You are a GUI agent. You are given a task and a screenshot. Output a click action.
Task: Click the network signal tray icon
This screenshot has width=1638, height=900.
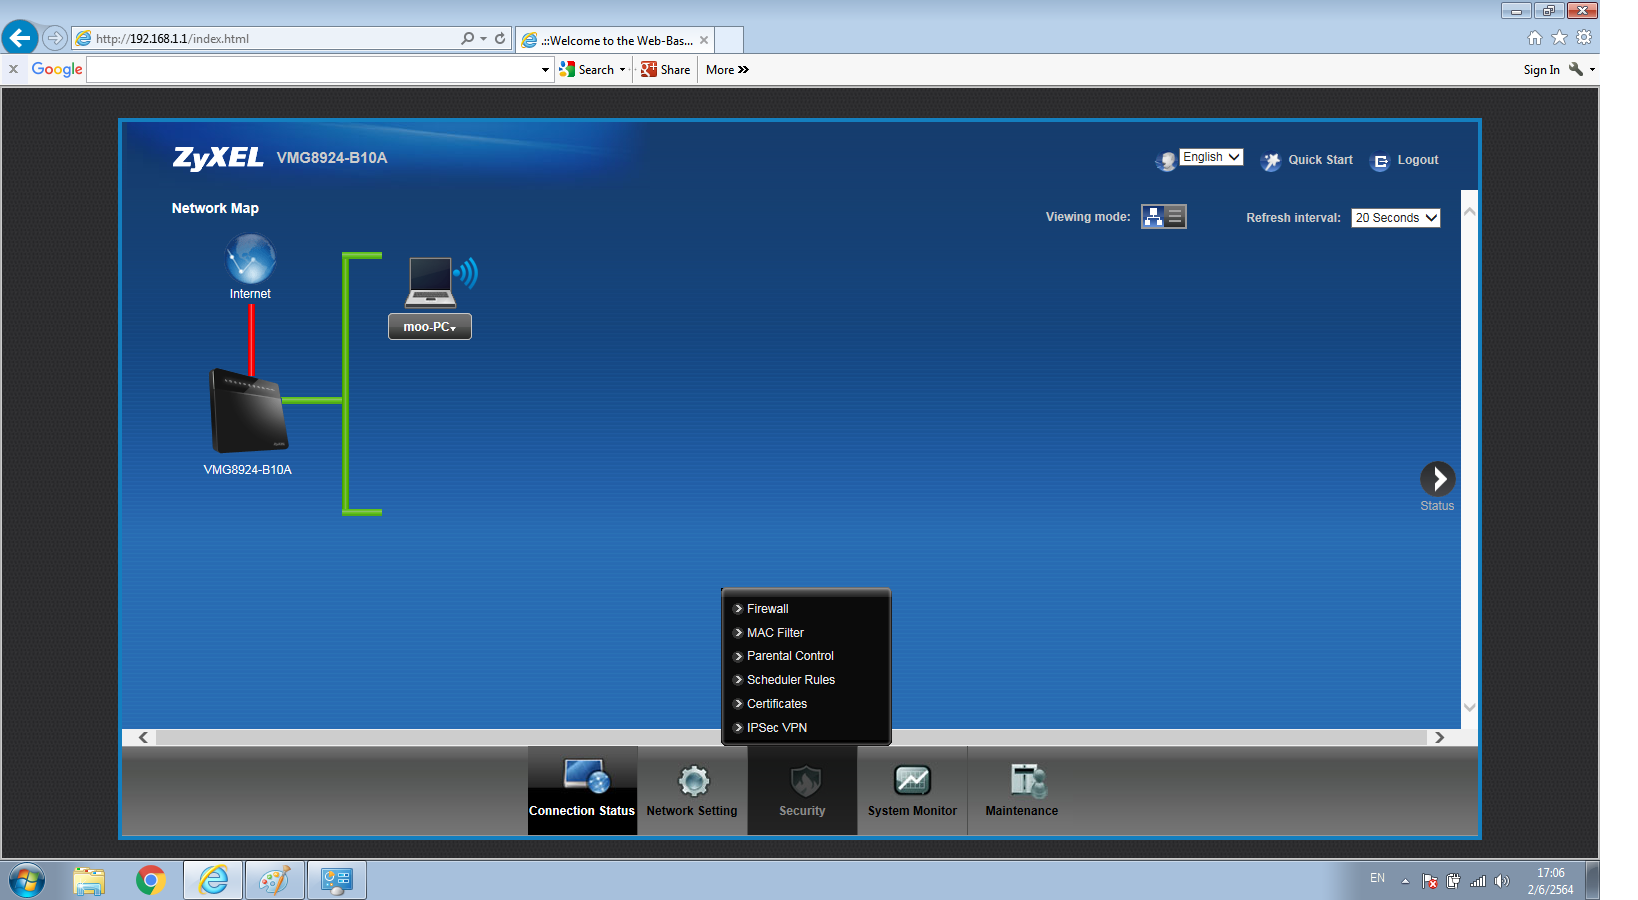[1478, 881]
